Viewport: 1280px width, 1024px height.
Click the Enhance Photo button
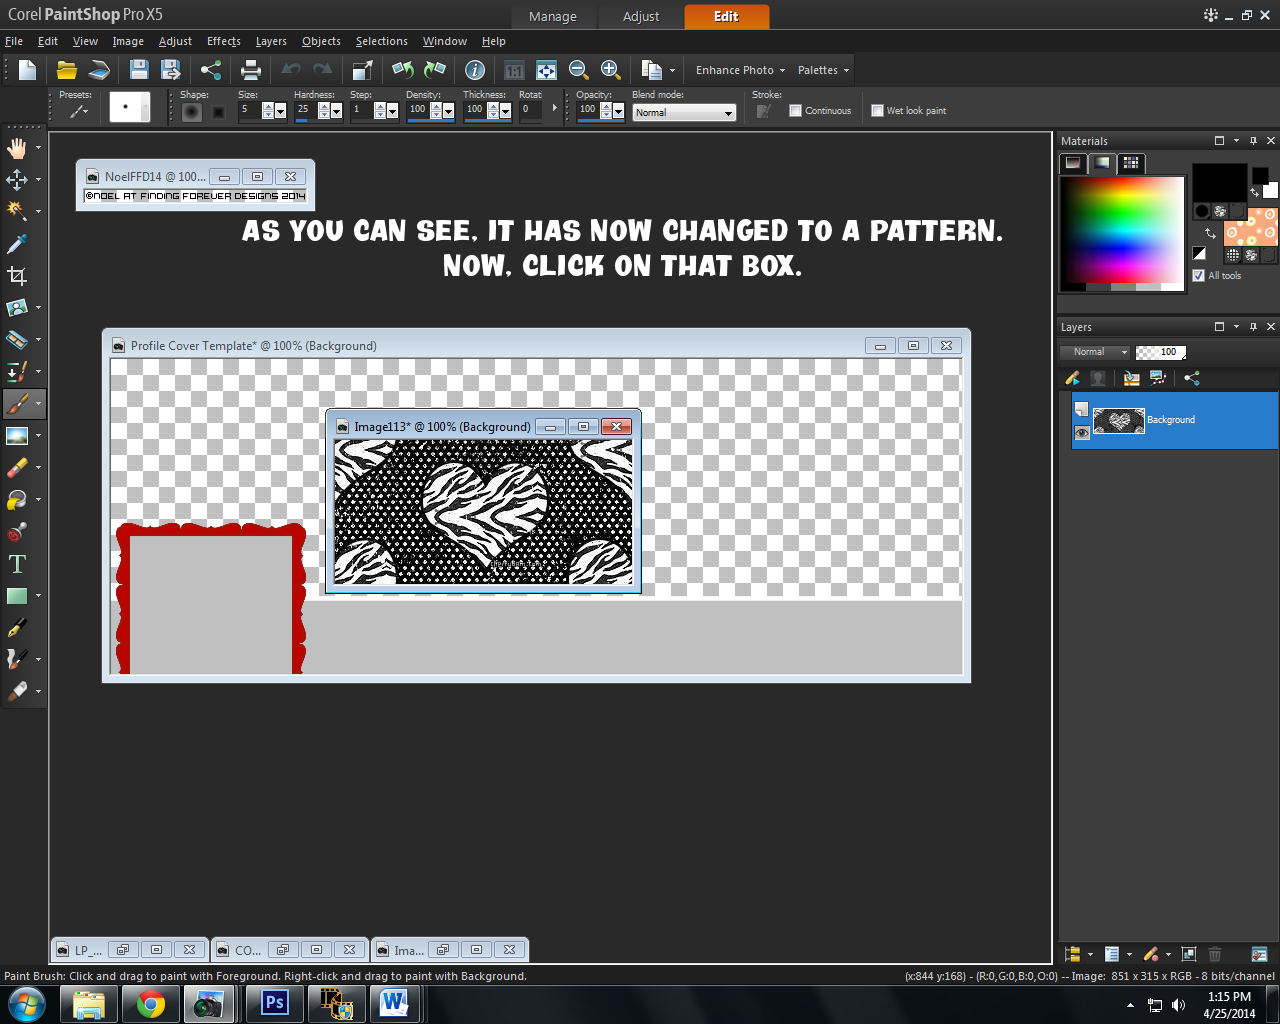pos(735,70)
